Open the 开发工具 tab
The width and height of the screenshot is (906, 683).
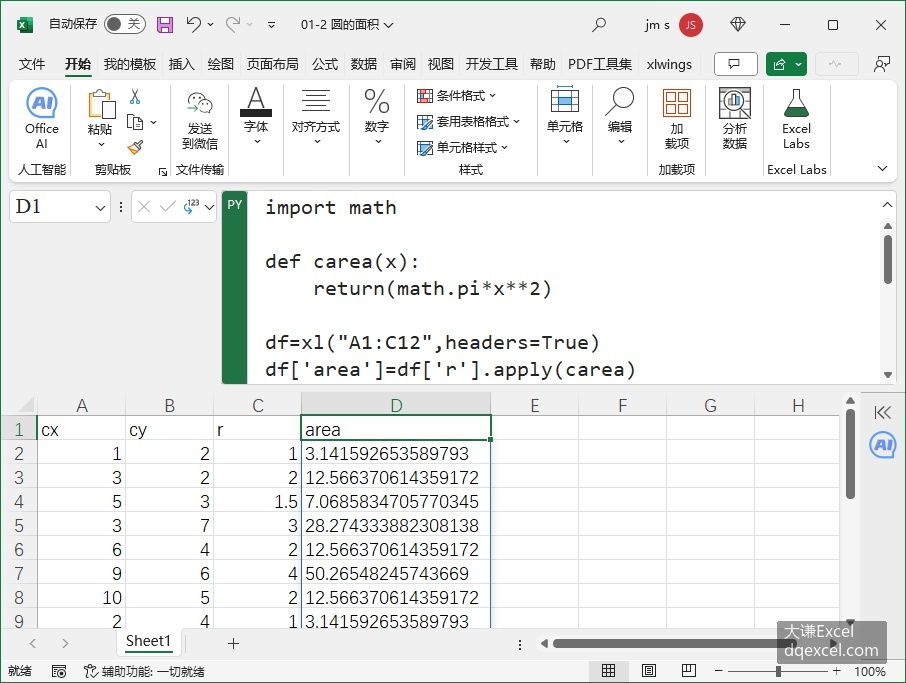point(492,64)
